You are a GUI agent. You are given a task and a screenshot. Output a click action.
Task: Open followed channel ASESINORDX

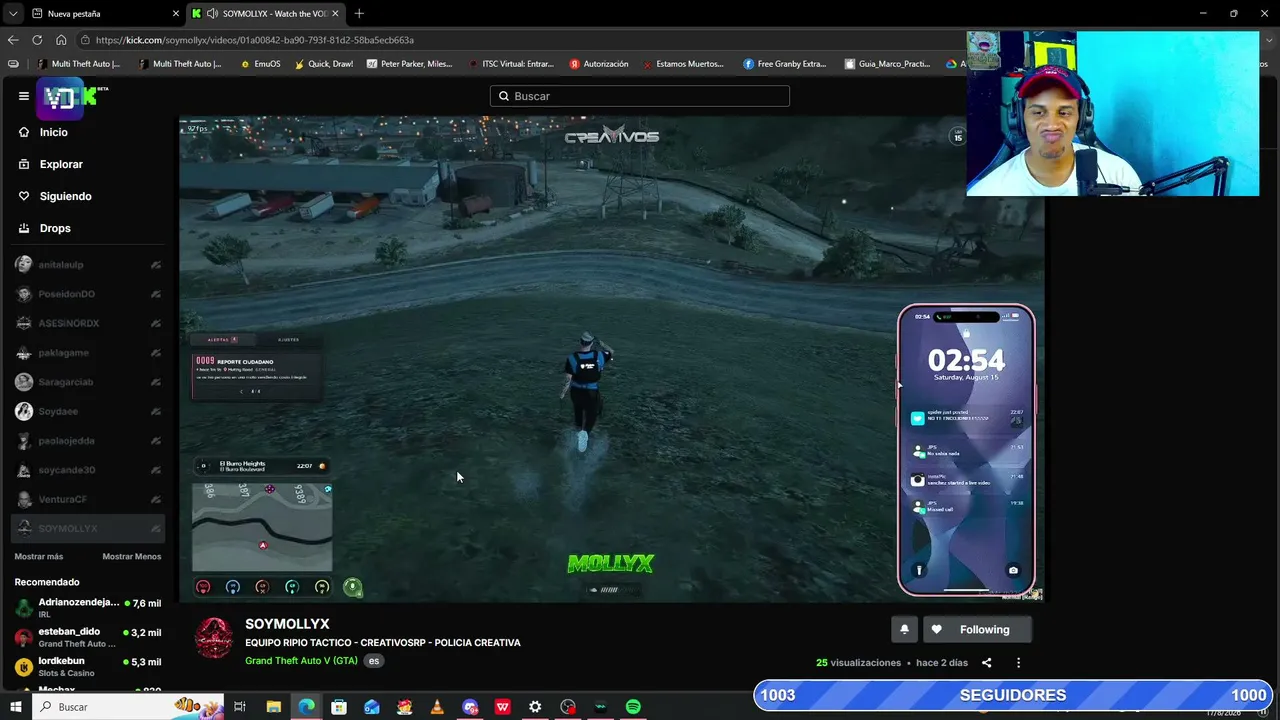(x=88, y=323)
